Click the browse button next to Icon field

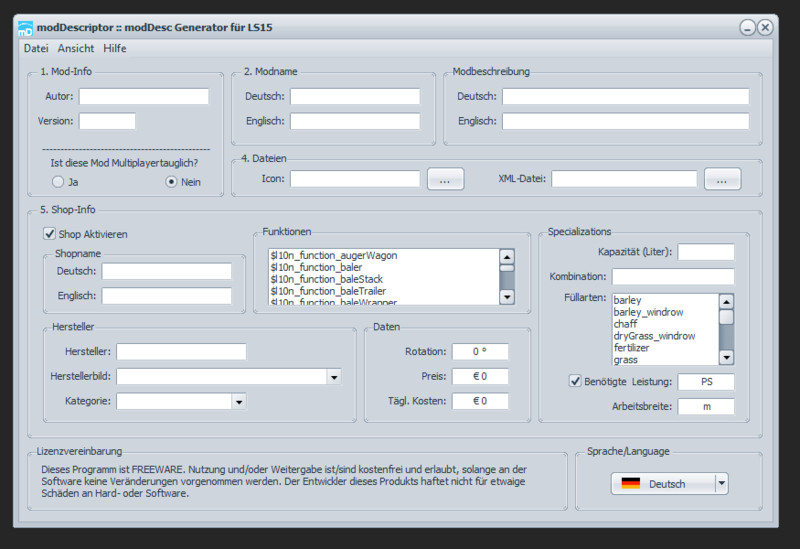(x=445, y=179)
